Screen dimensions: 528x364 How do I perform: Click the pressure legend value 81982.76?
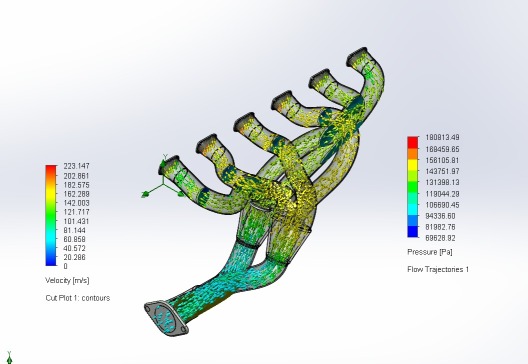point(440,227)
